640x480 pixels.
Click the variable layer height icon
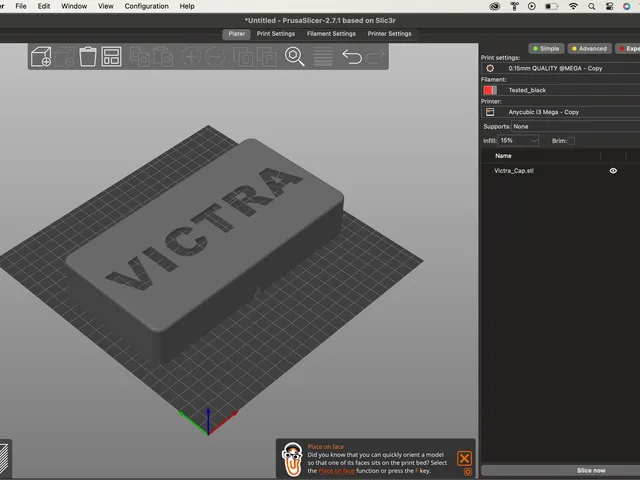coord(322,56)
